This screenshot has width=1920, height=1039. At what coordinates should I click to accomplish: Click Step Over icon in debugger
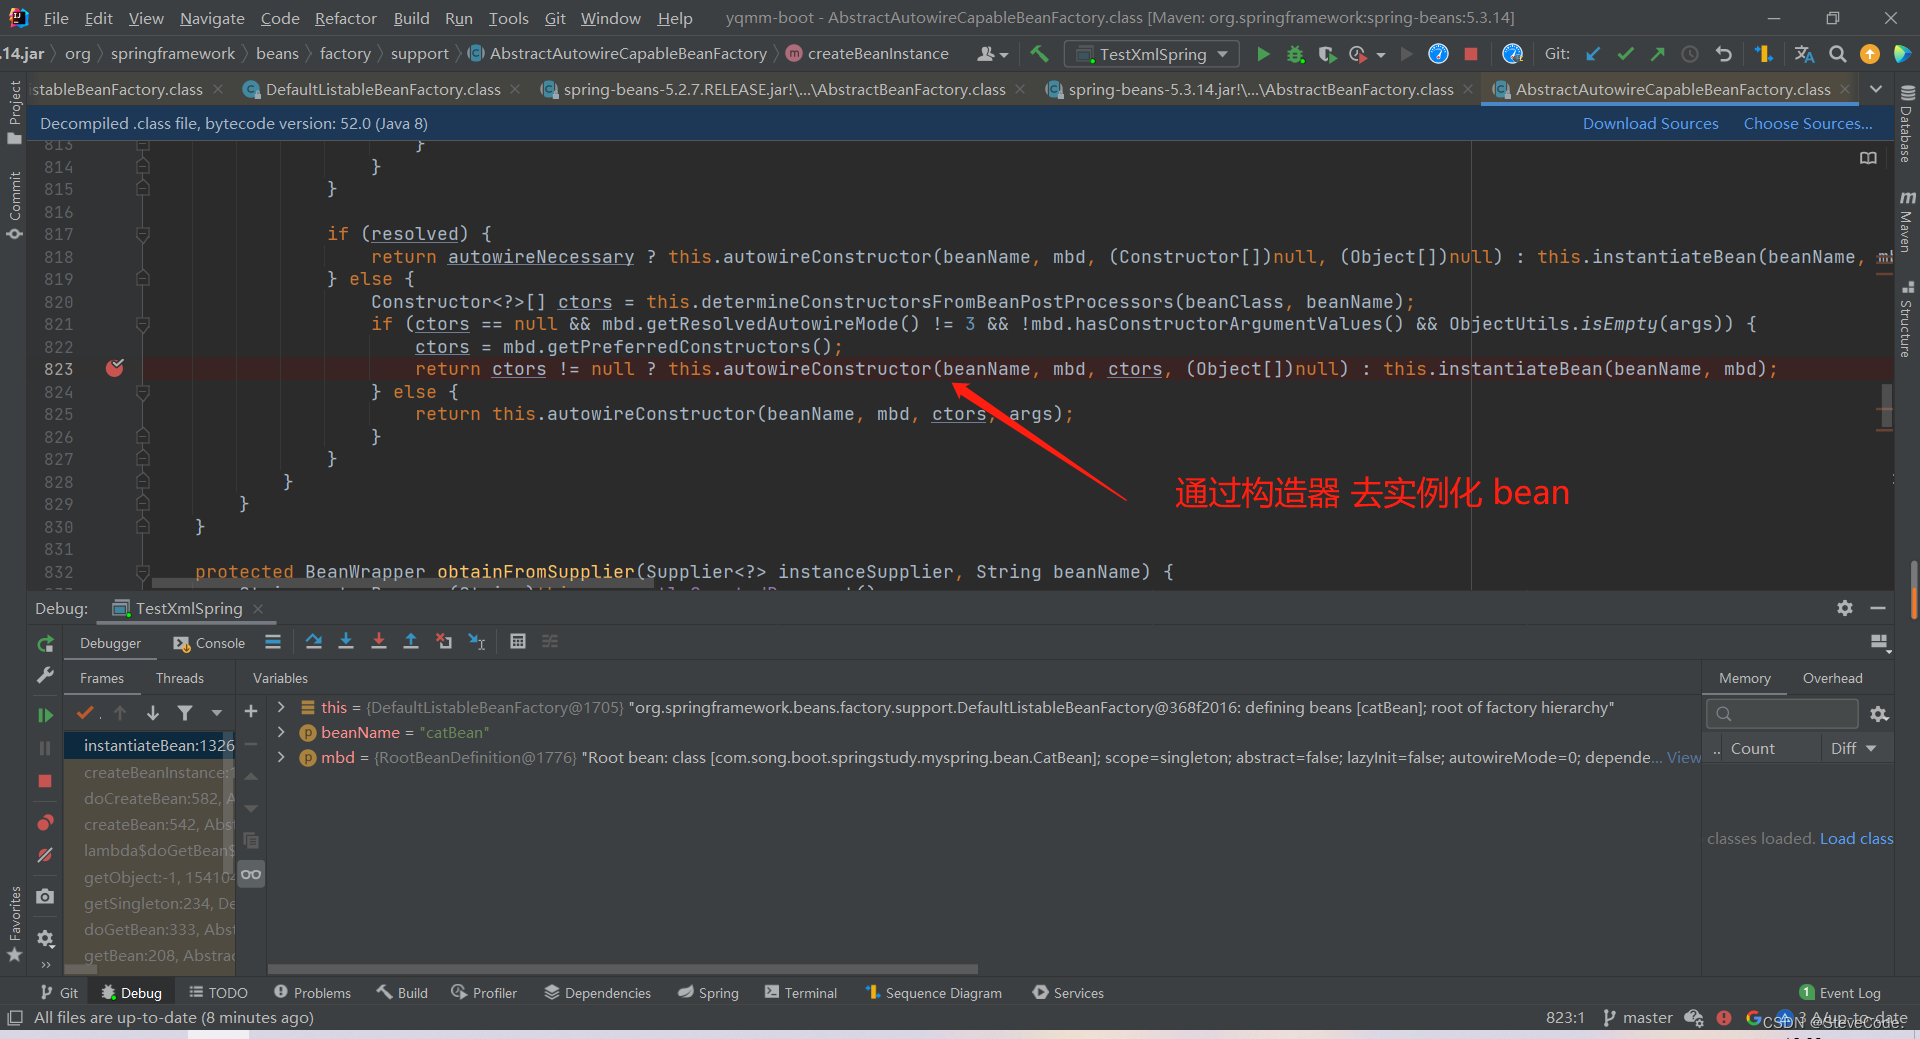(313, 642)
